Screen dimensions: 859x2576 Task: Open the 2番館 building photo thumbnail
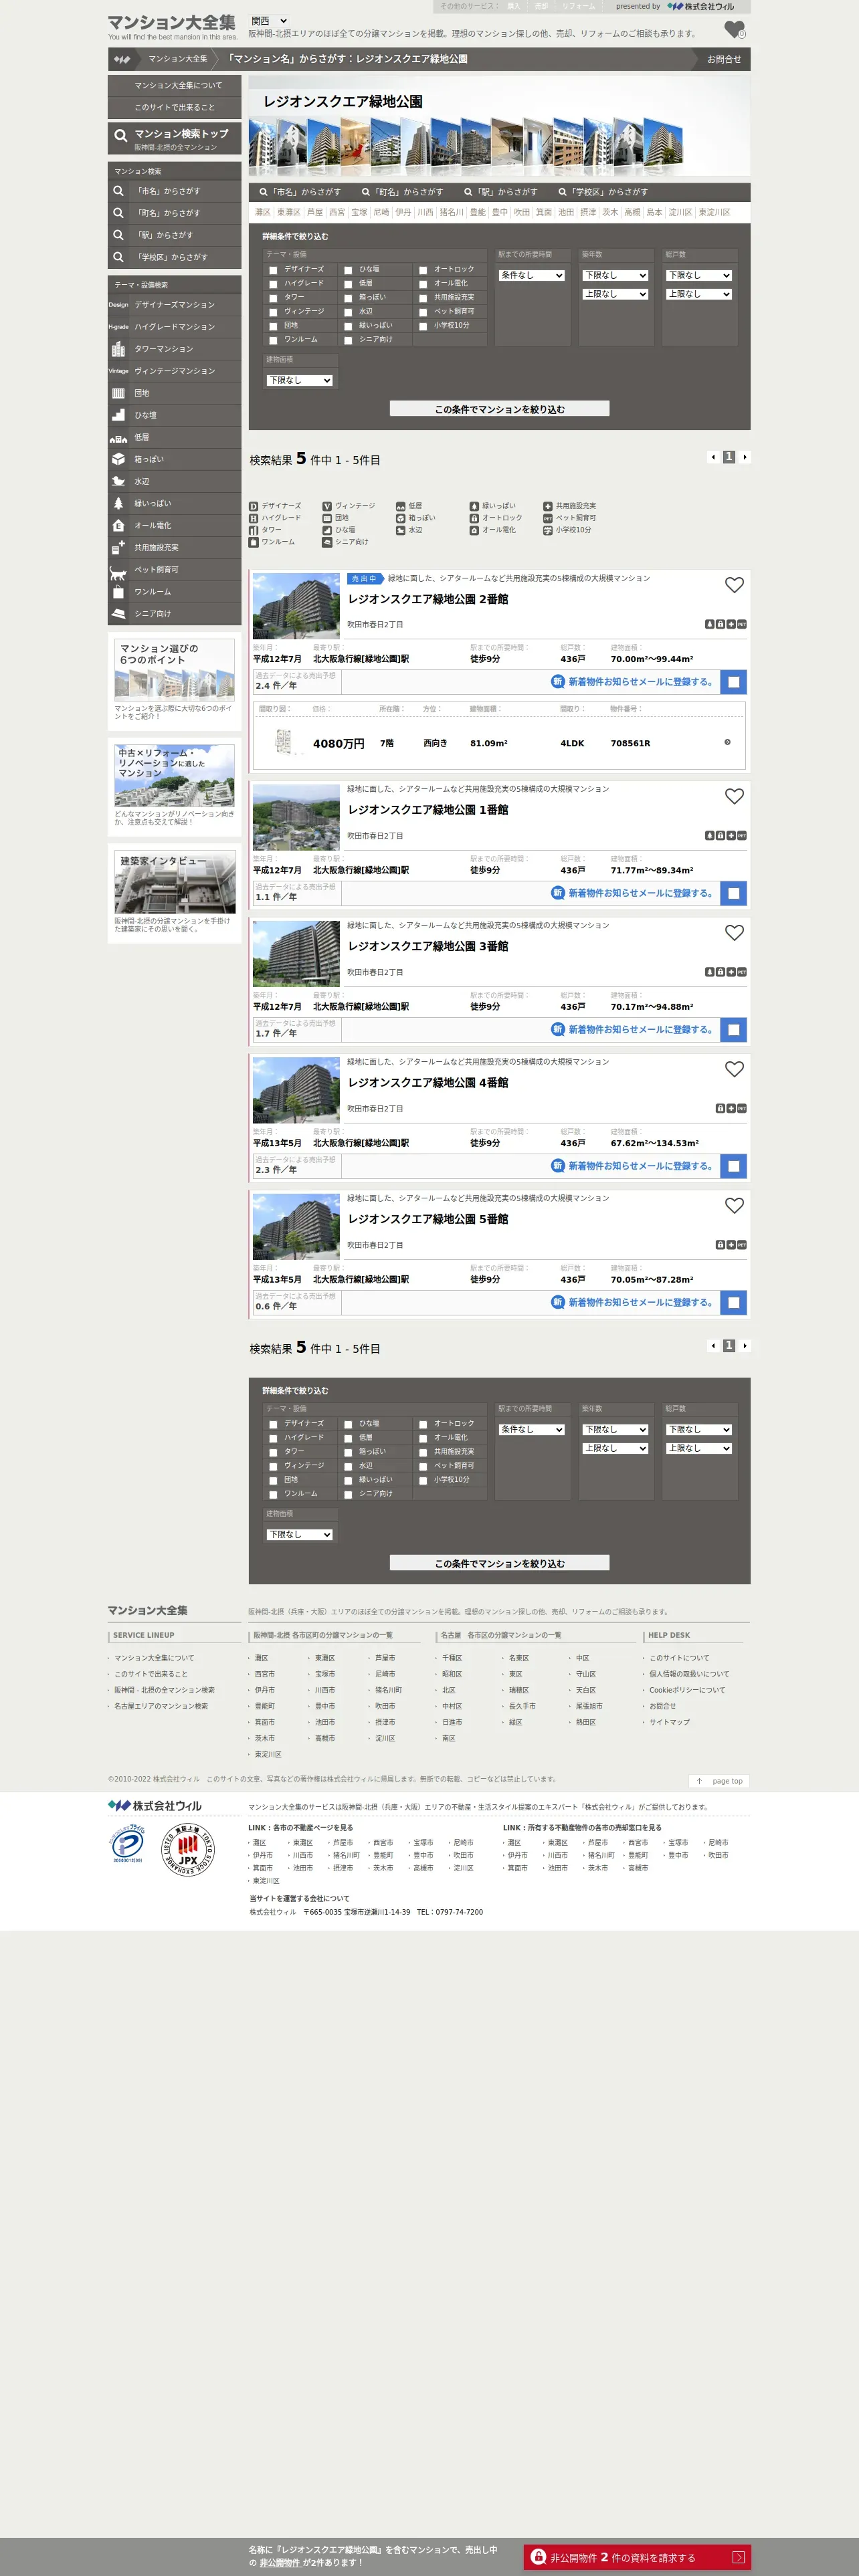[x=296, y=606]
